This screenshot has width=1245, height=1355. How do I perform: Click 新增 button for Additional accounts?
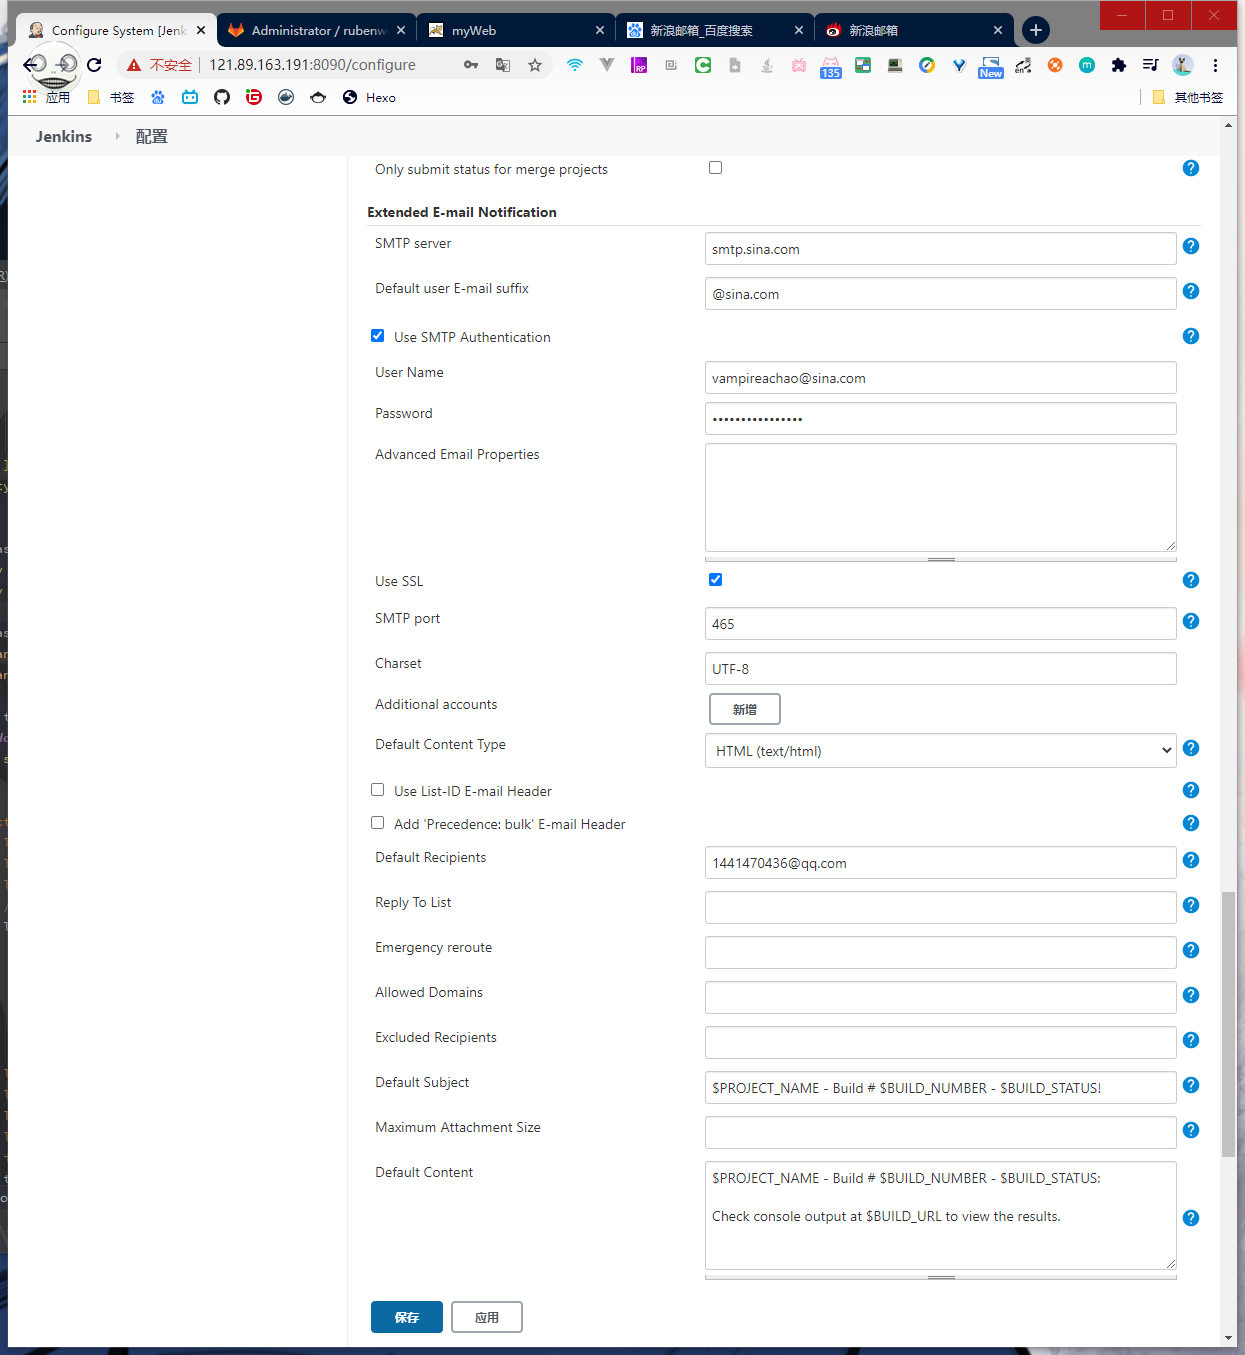(x=744, y=709)
